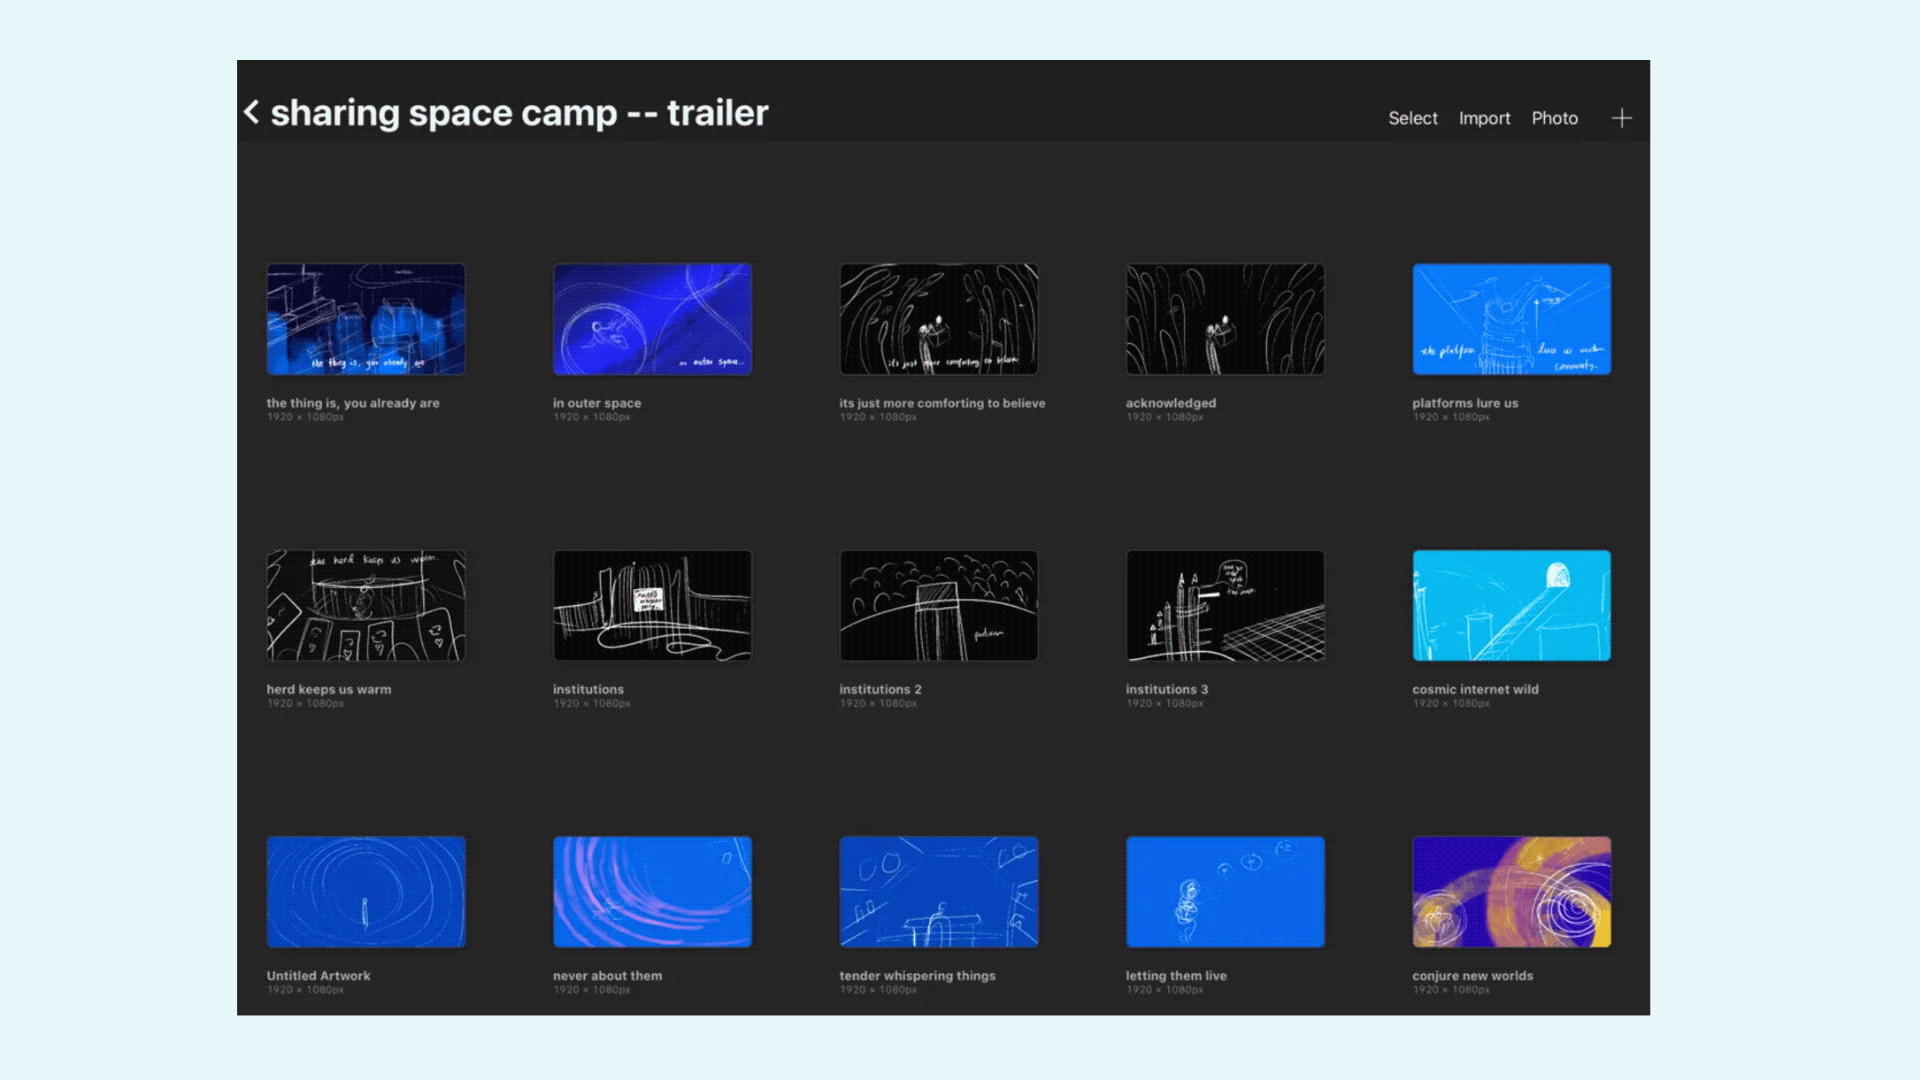Open the 'institutions 3' artwork thumbnail

(x=1225, y=605)
